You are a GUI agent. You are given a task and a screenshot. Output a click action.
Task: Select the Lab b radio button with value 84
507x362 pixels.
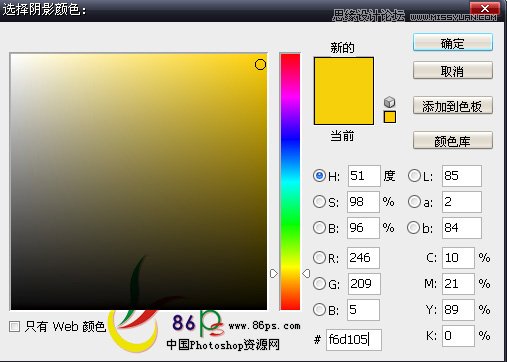pyautogui.click(x=414, y=228)
